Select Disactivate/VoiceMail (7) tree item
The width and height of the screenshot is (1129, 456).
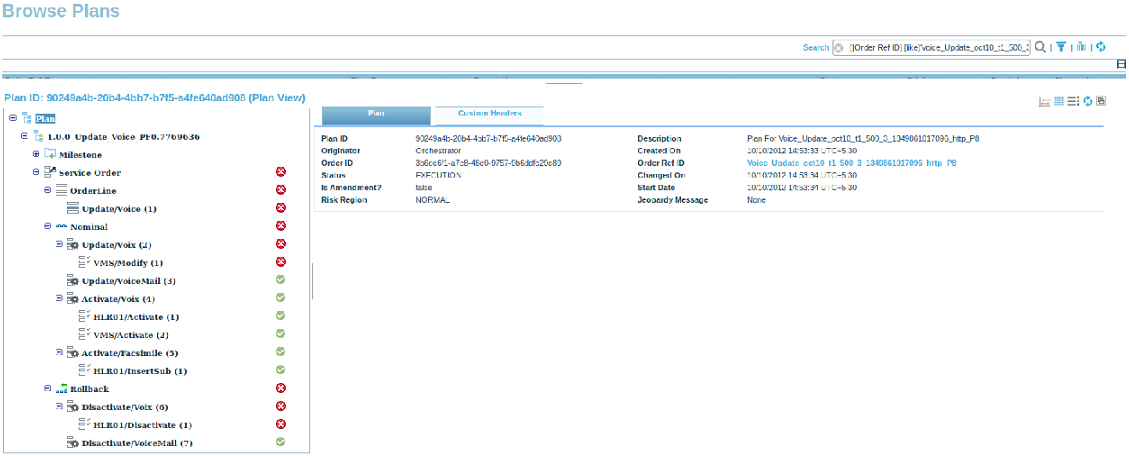point(137,443)
